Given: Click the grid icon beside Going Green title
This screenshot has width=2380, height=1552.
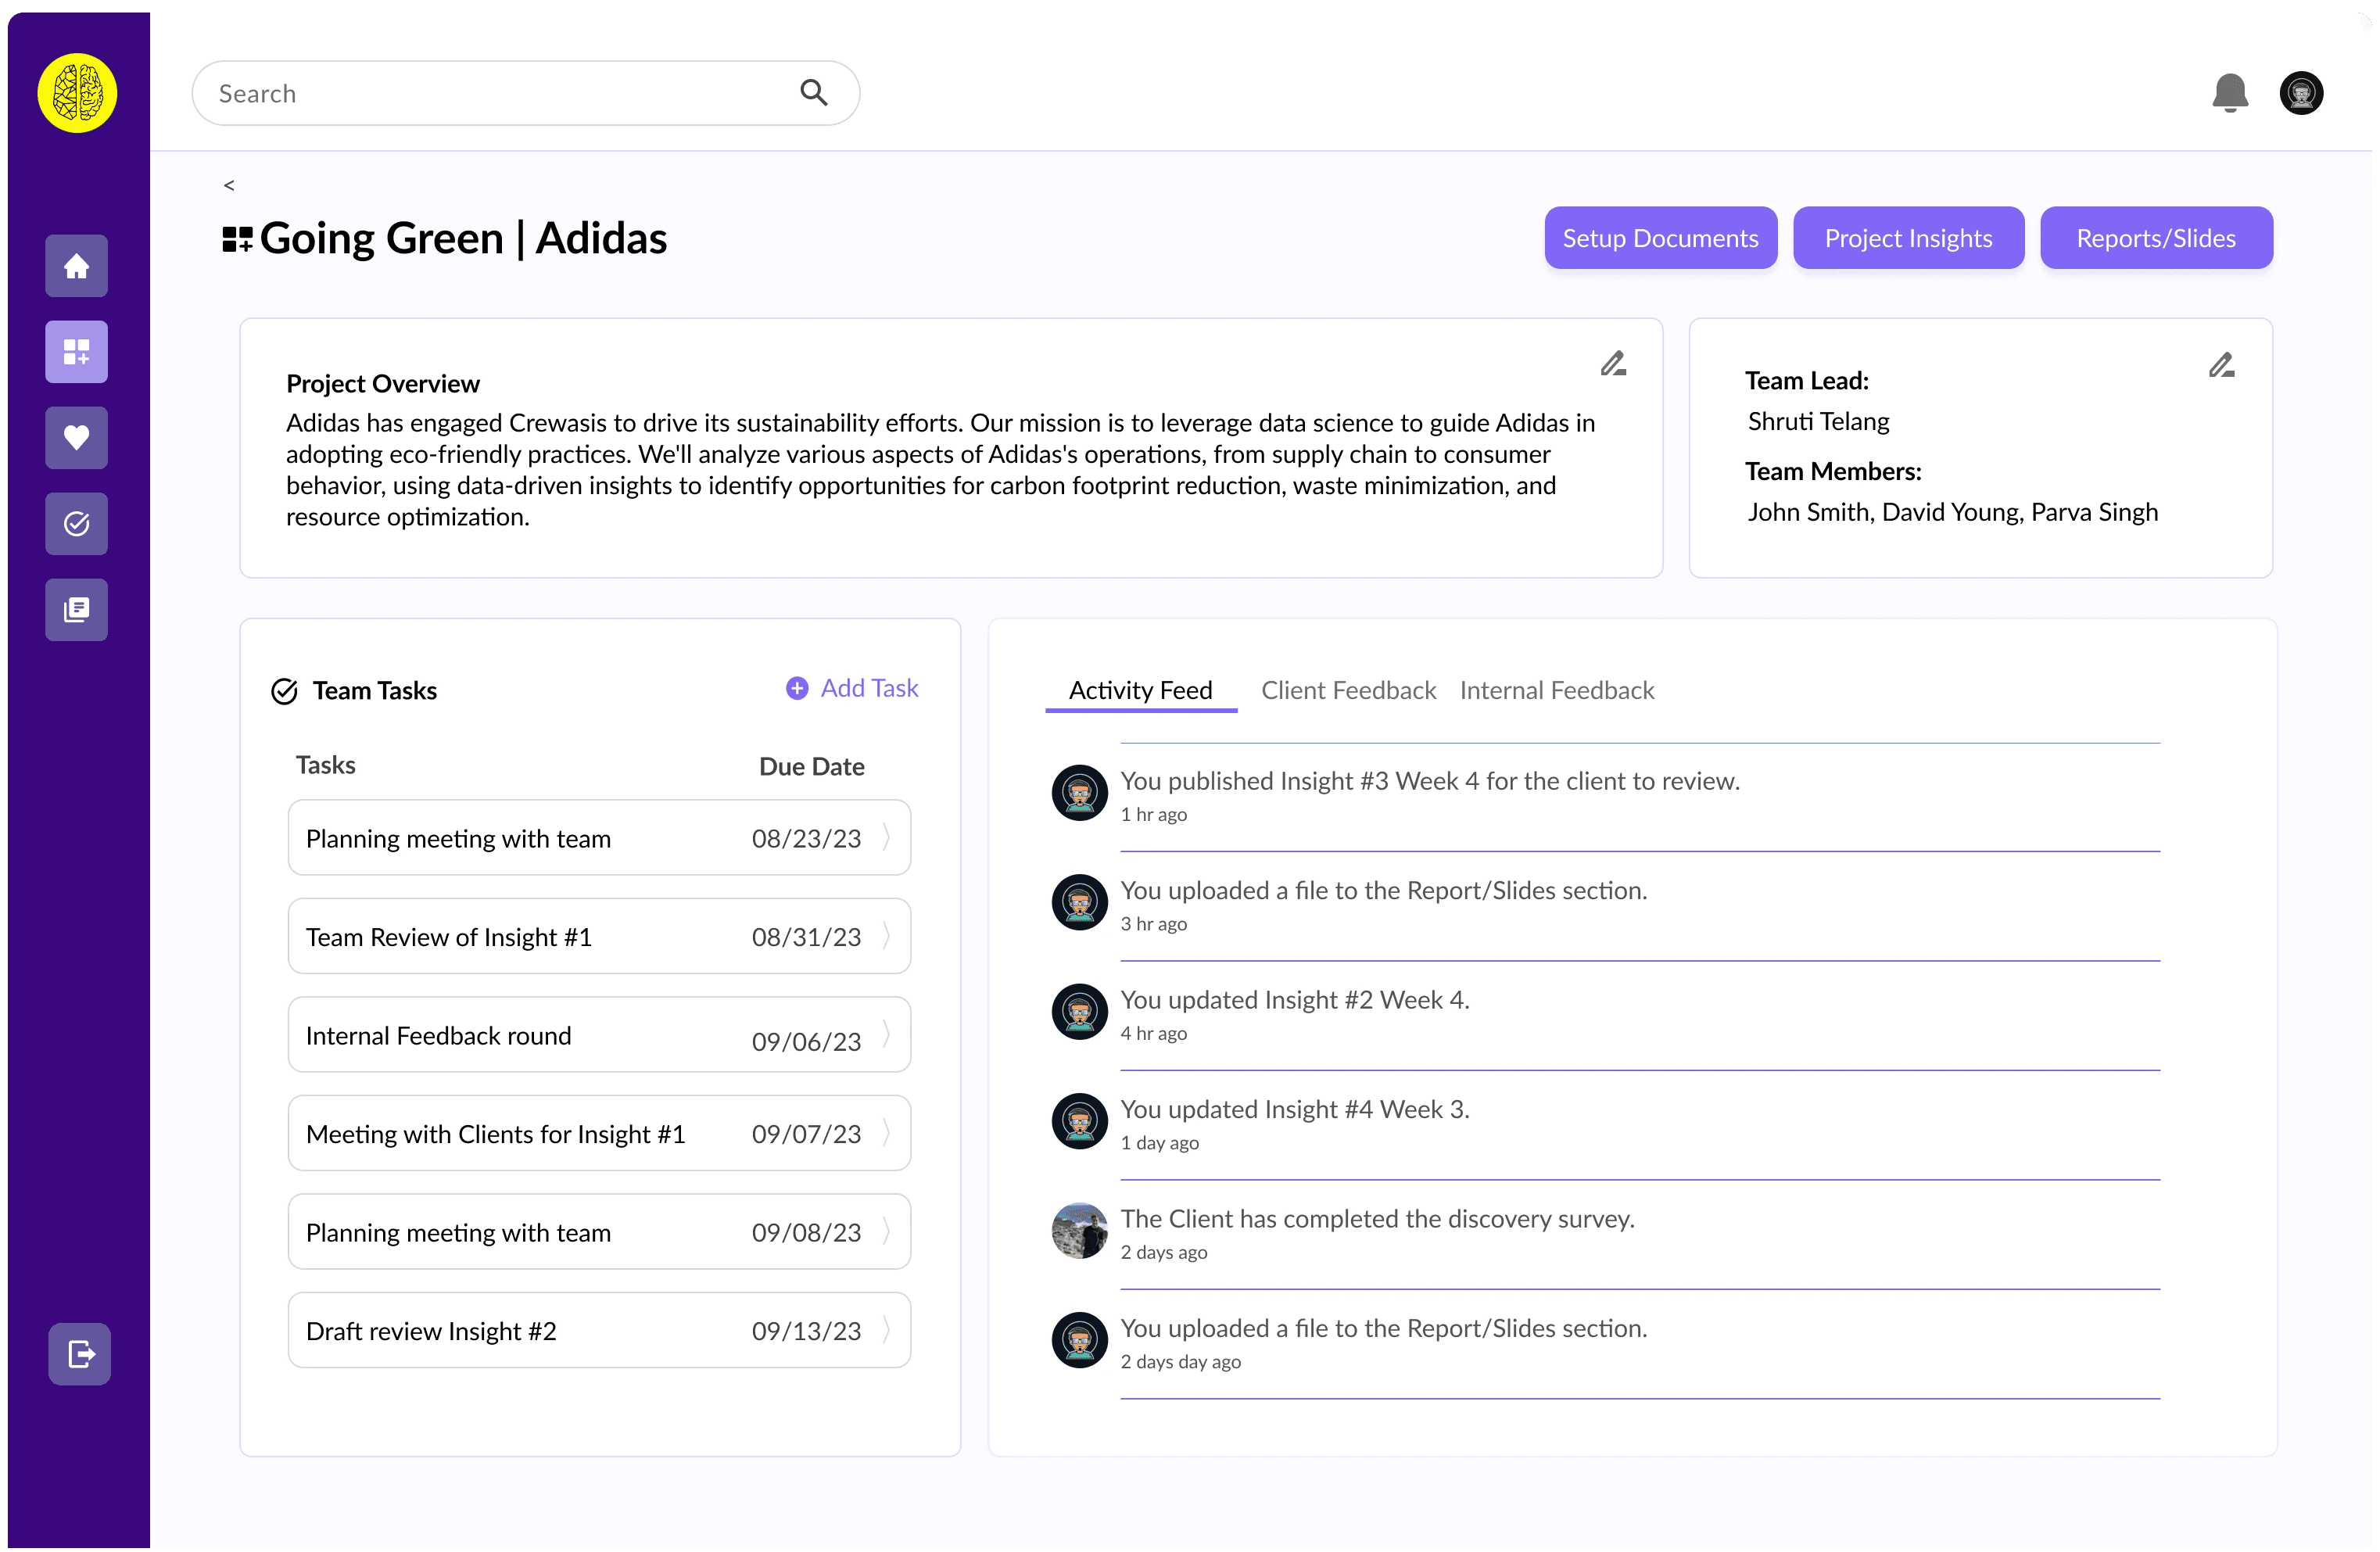Looking at the screenshot, I should tap(237, 239).
